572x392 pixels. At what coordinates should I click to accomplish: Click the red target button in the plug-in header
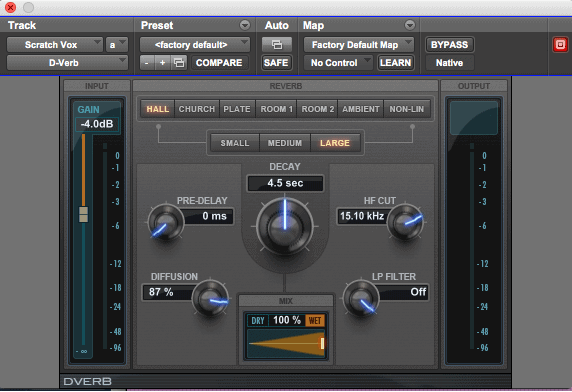pyautogui.click(x=560, y=45)
